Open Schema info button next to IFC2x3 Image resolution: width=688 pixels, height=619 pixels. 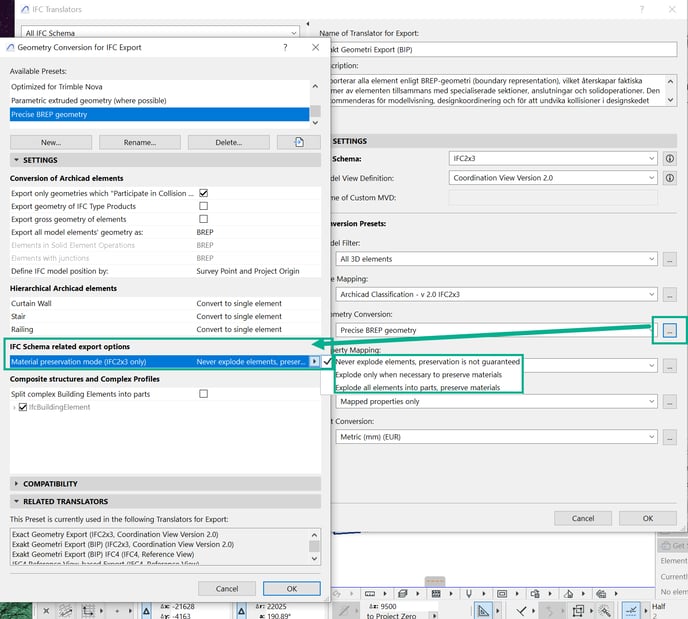point(670,158)
